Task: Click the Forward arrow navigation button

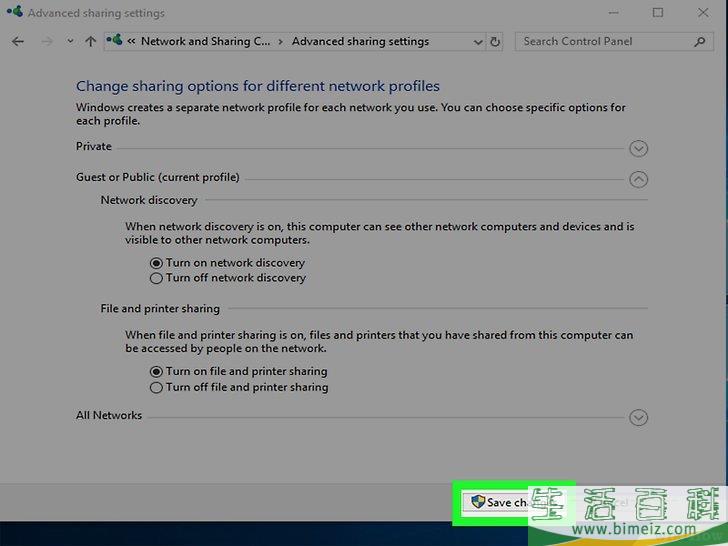Action: (46, 42)
